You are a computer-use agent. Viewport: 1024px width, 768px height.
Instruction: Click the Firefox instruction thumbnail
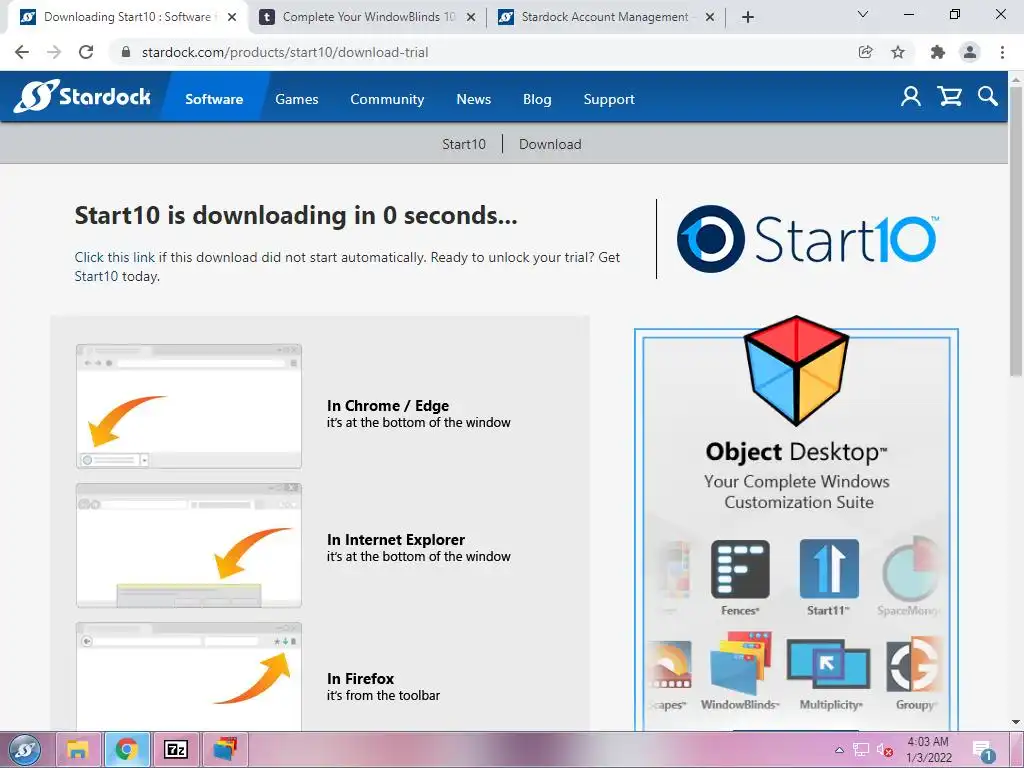coord(189,677)
